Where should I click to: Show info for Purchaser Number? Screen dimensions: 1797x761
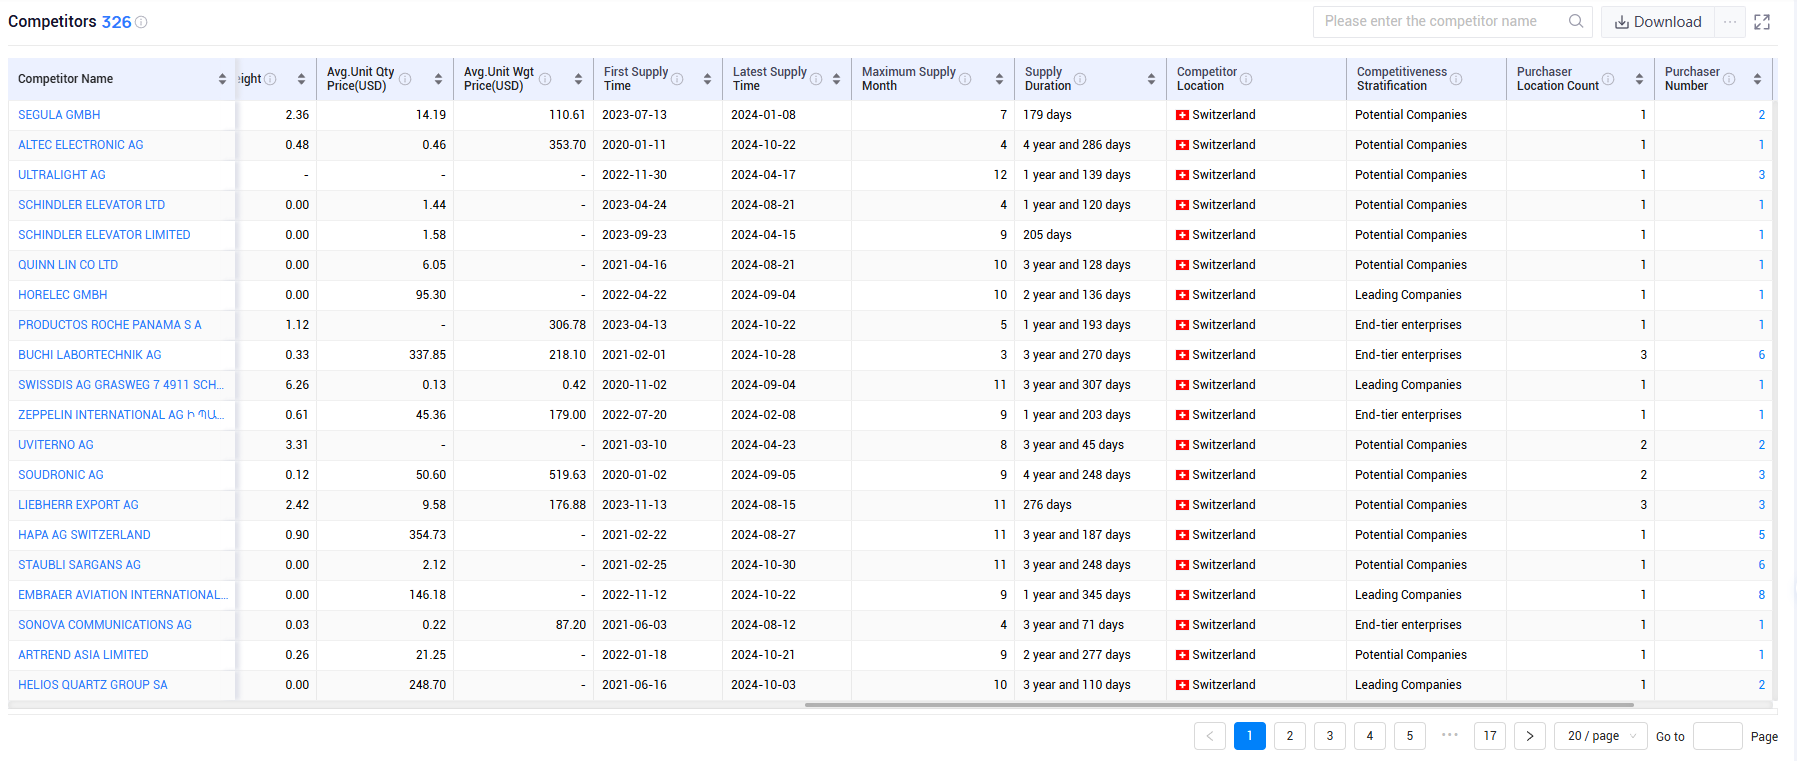coord(1729,79)
